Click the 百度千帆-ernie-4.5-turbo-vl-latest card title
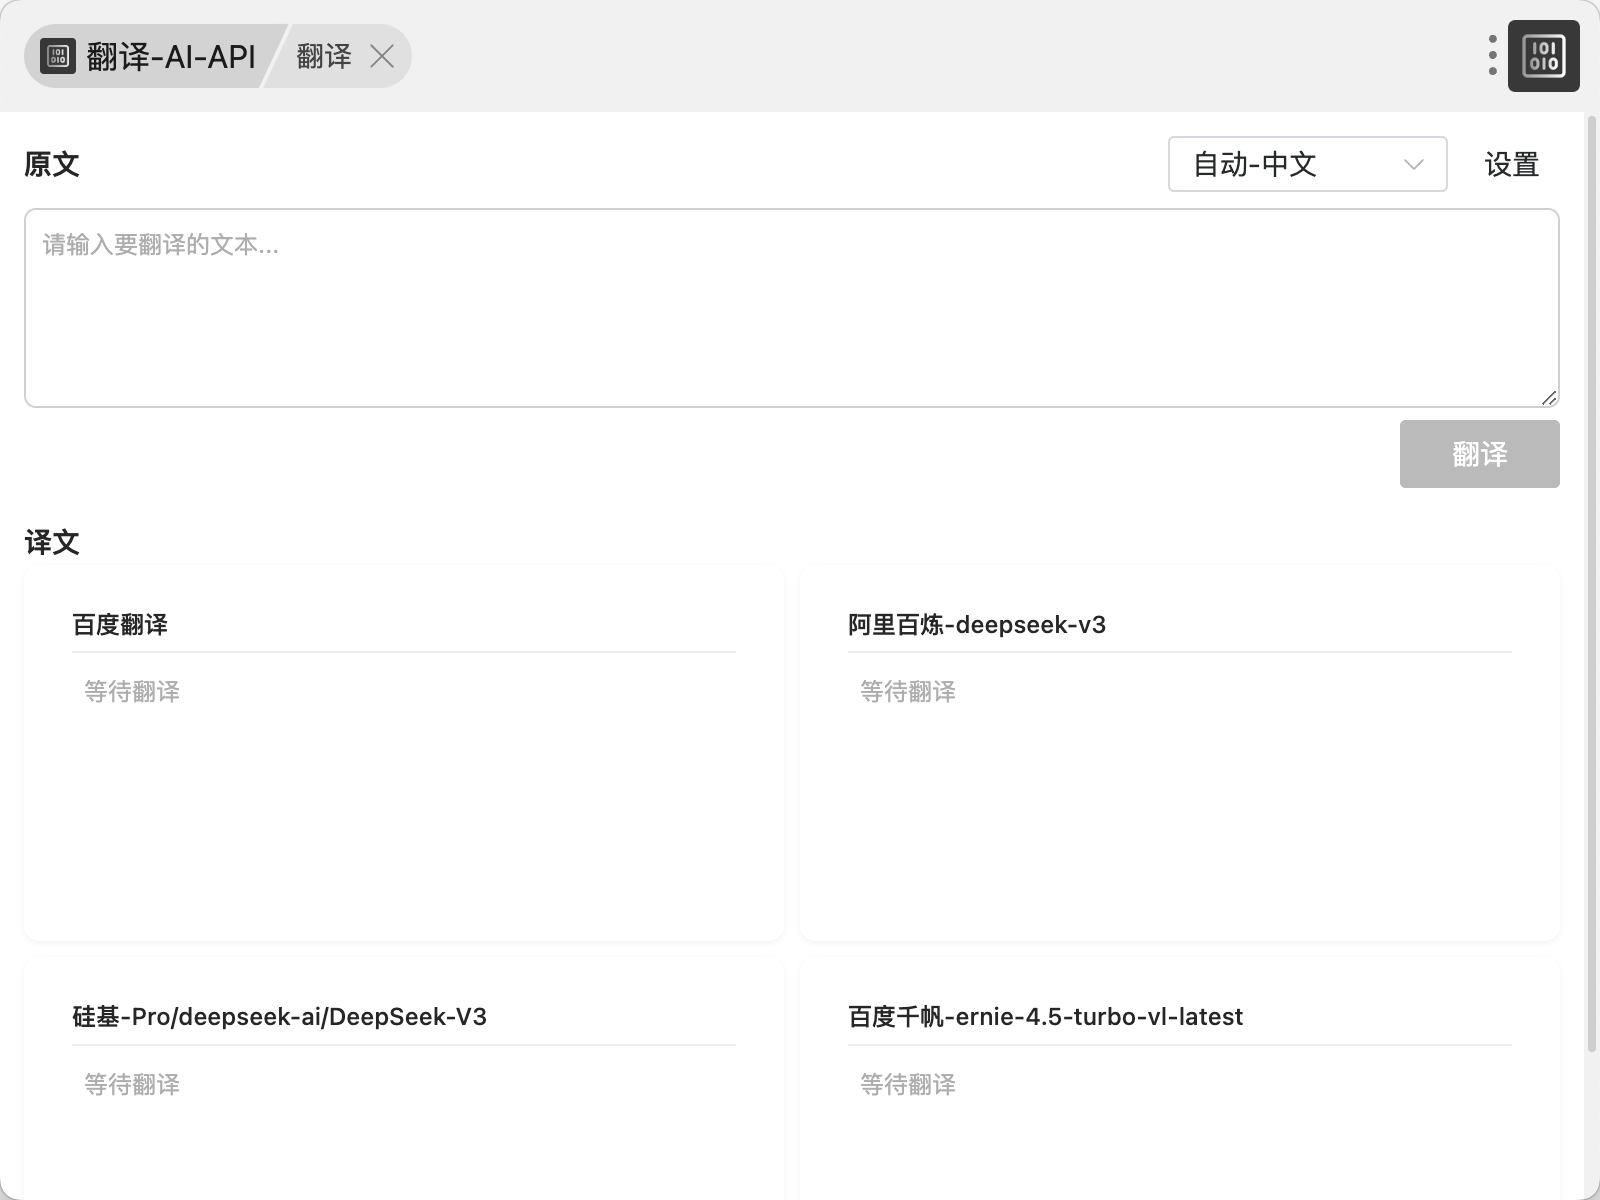The width and height of the screenshot is (1600, 1200). coord(1045,1017)
